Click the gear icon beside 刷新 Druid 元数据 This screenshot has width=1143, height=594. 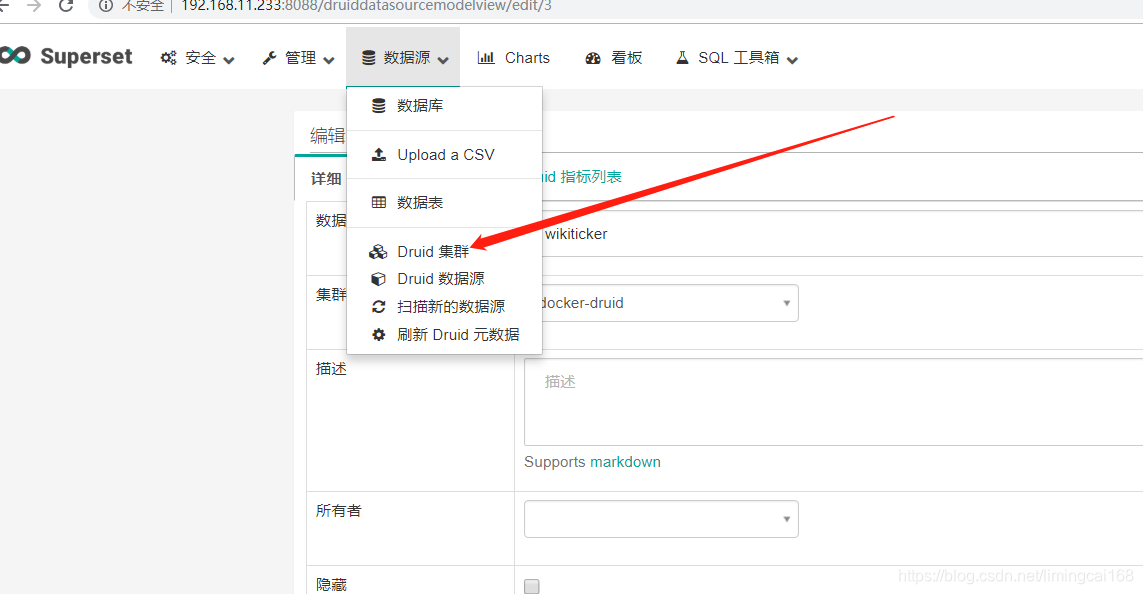point(378,335)
